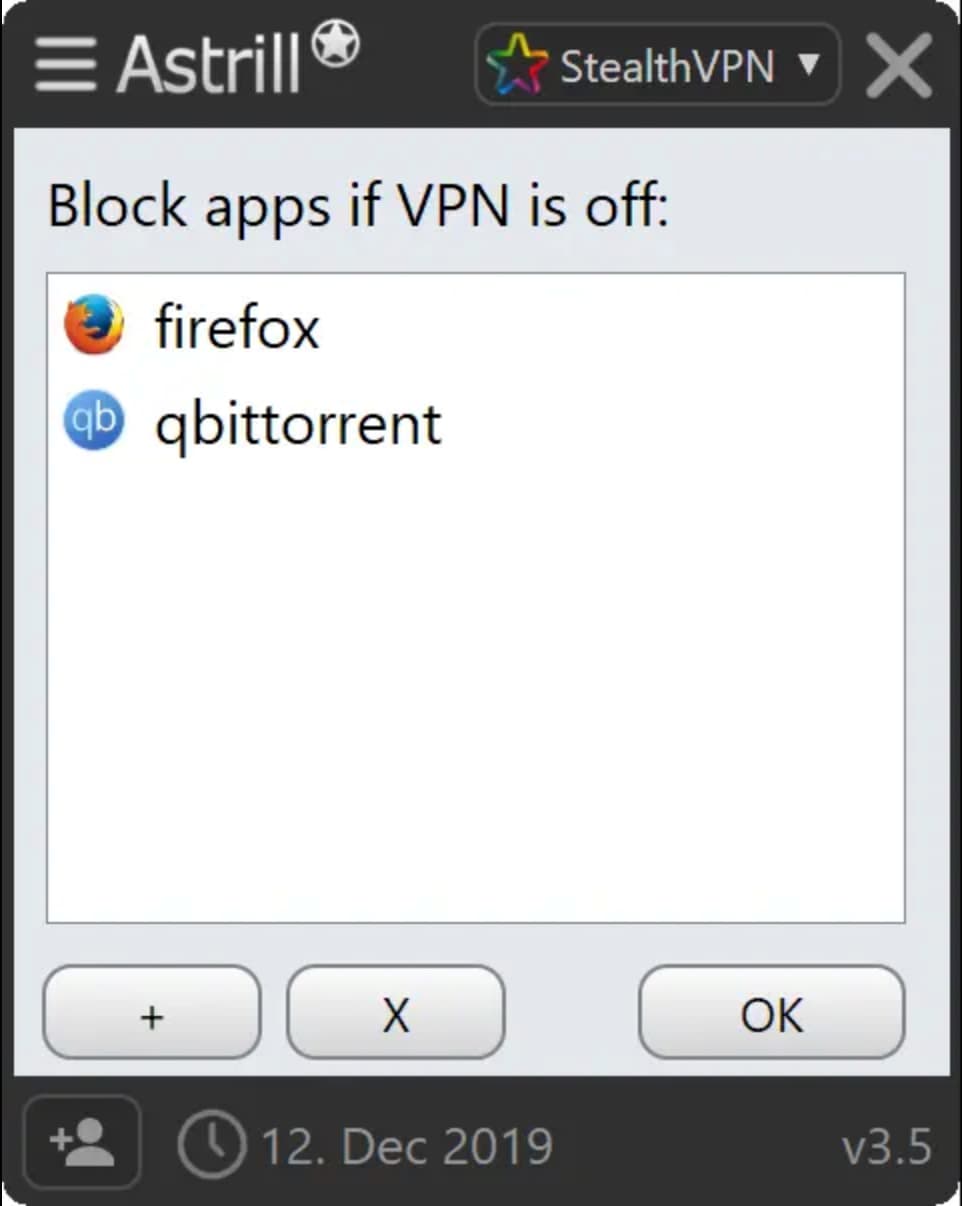
Task: Confirm with the OK button
Action: click(x=771, y=1013)
